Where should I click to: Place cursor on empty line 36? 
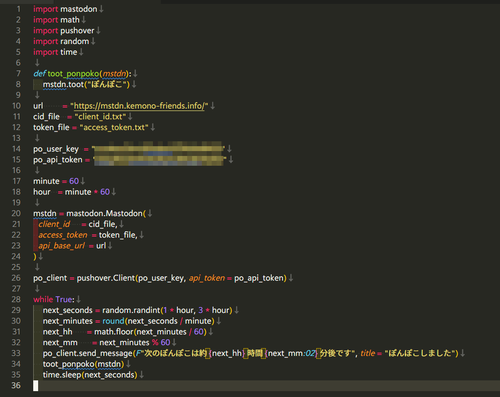[267, 386]
